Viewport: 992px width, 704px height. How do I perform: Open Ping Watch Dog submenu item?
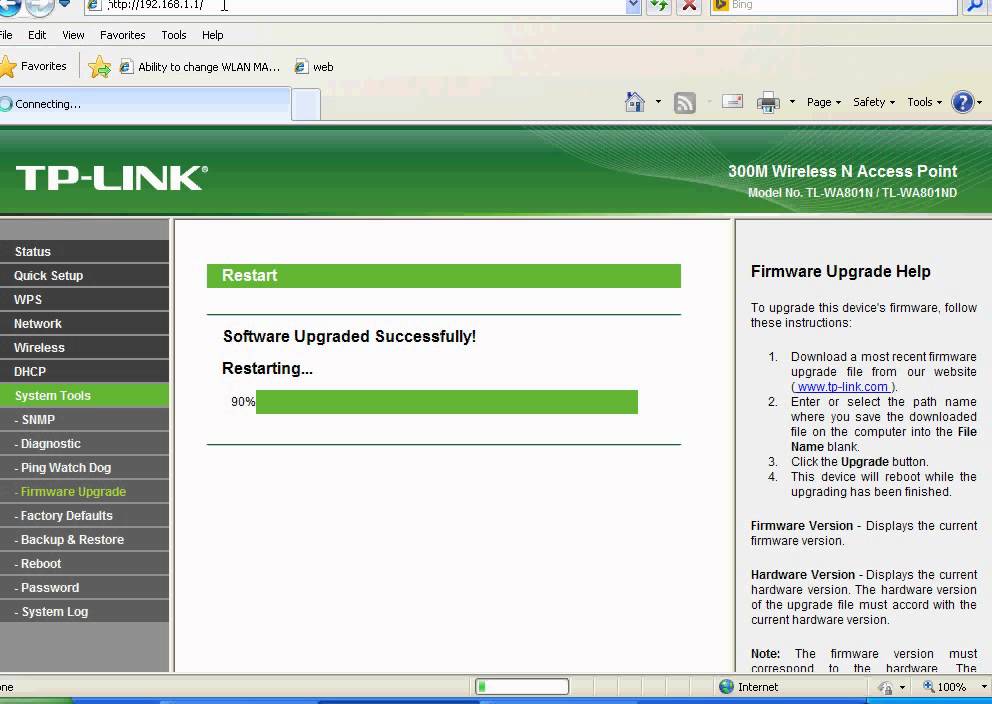(84, 467)
